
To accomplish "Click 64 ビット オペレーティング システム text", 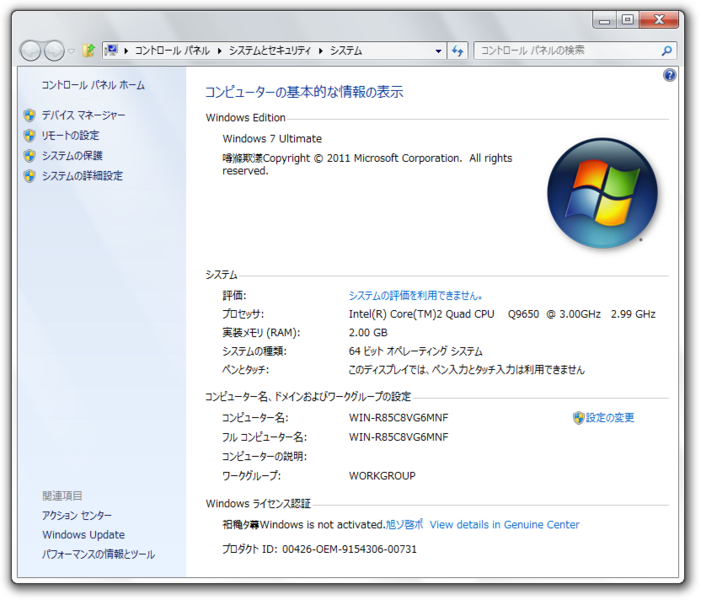I will [x=415, y=351].
